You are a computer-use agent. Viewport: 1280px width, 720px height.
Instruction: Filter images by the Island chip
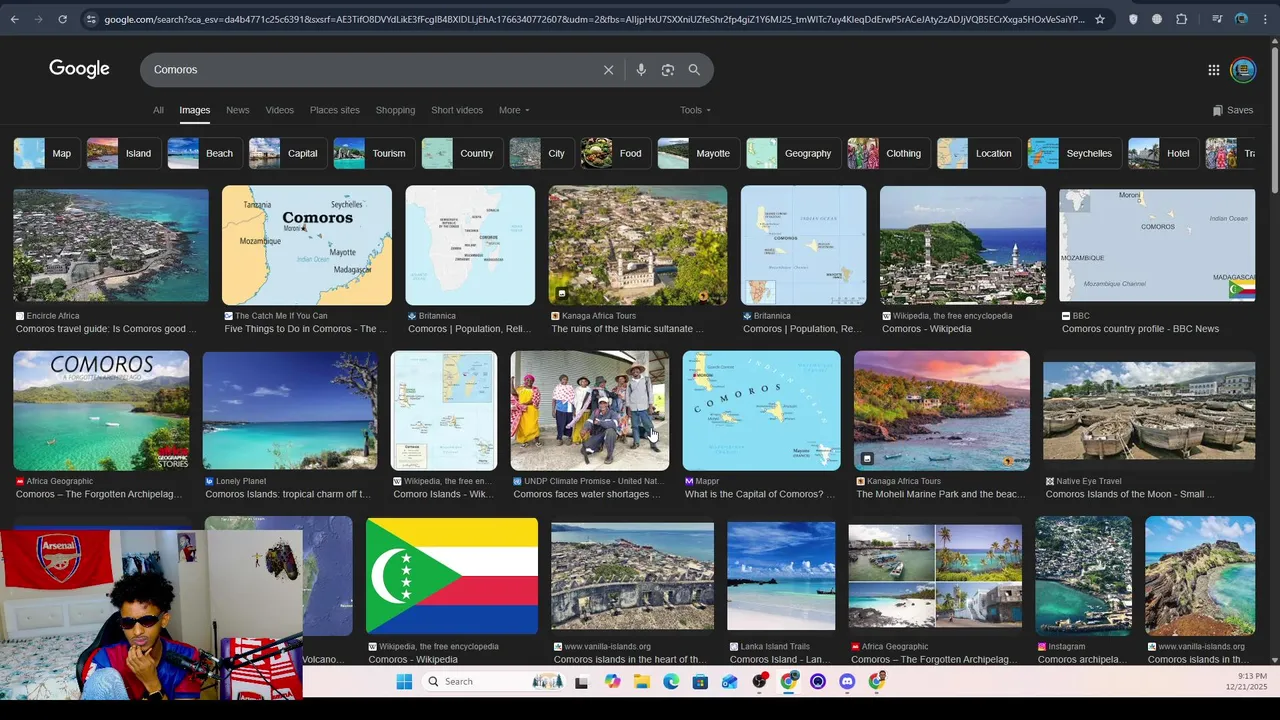point(124,153)
